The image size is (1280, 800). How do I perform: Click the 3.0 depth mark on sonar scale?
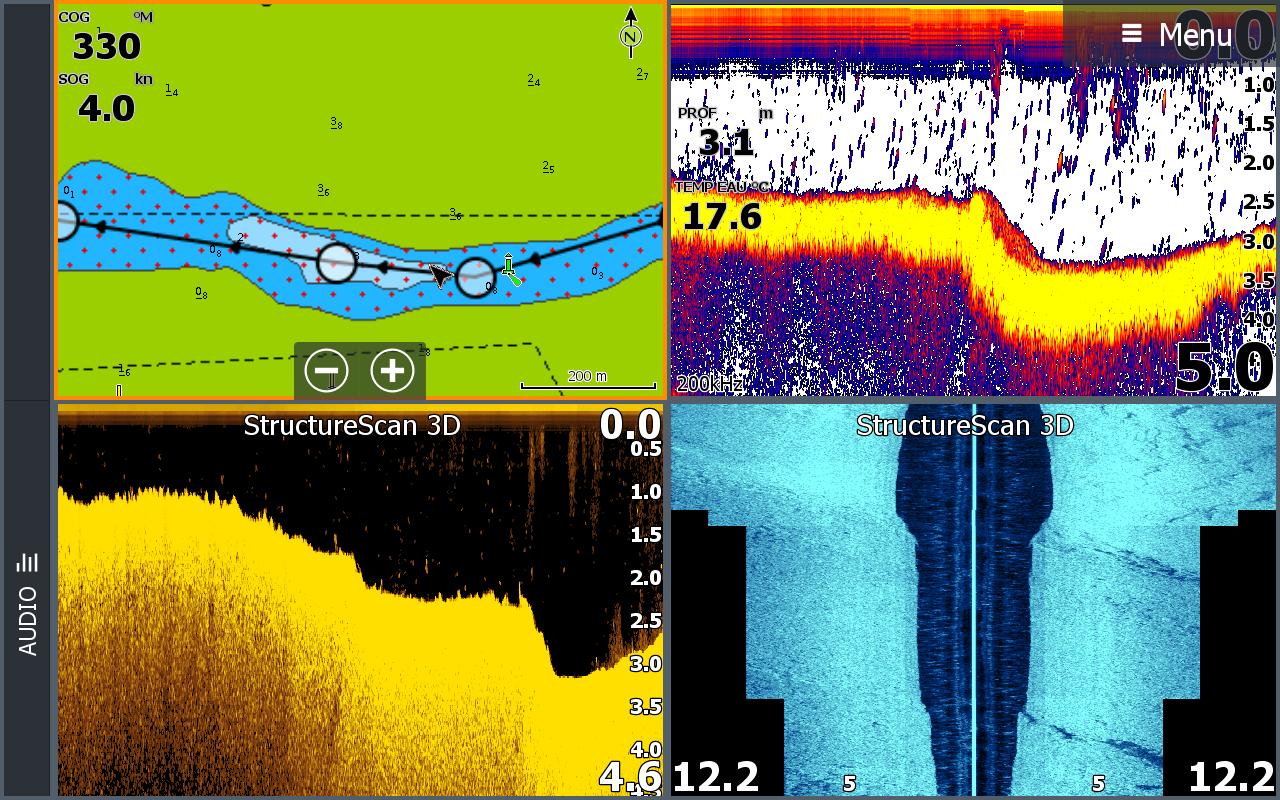tap(1259, 242)
